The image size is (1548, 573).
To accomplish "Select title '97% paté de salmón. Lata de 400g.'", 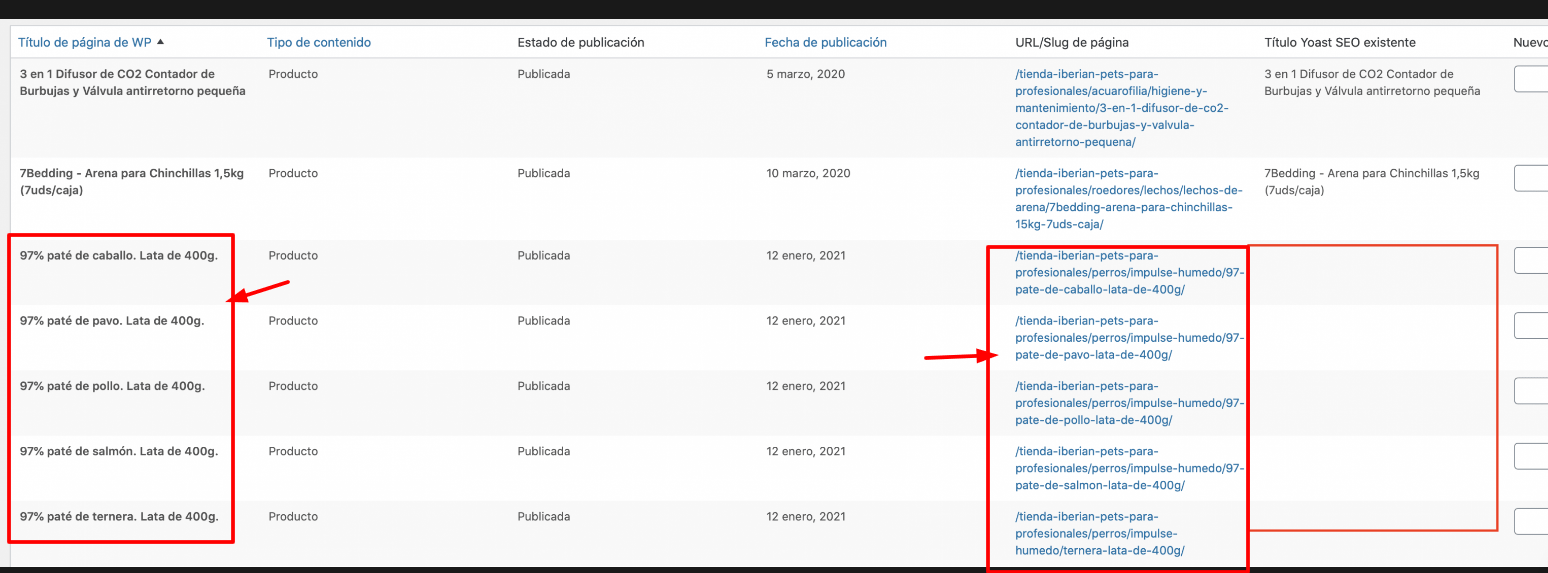I will (118, 451).
